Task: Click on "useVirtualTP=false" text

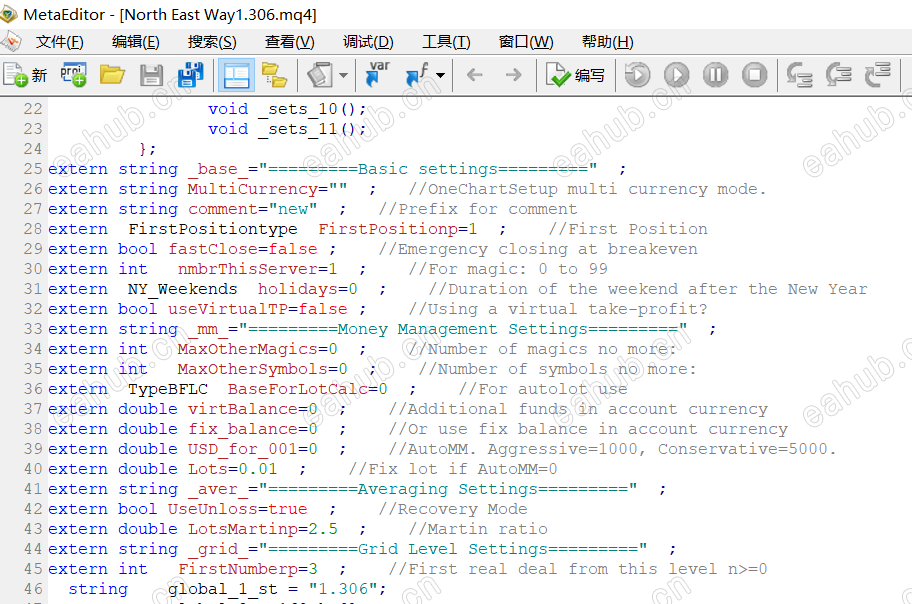Action: click(x=258, y=309)
